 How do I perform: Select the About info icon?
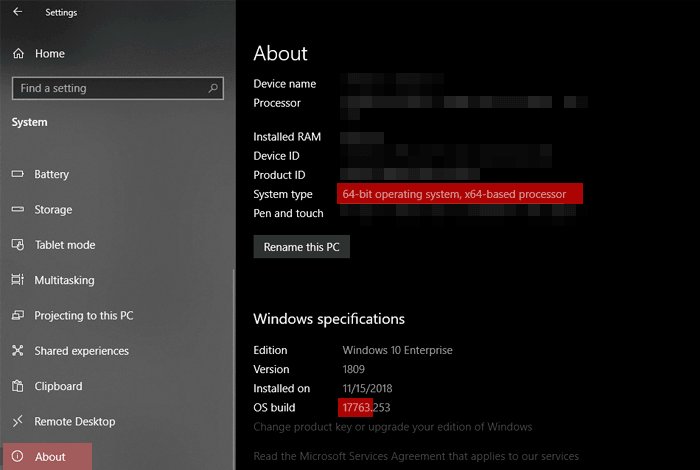pos(18,456)
